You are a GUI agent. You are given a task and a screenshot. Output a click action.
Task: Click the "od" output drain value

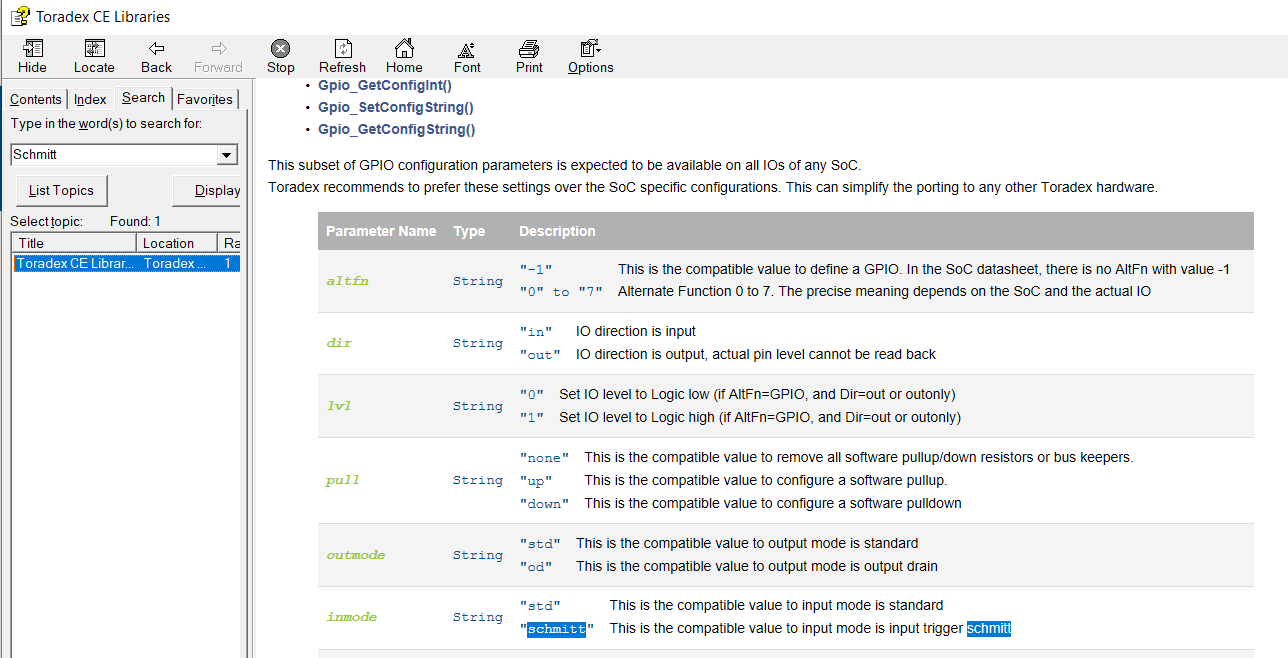click(535, 567)
